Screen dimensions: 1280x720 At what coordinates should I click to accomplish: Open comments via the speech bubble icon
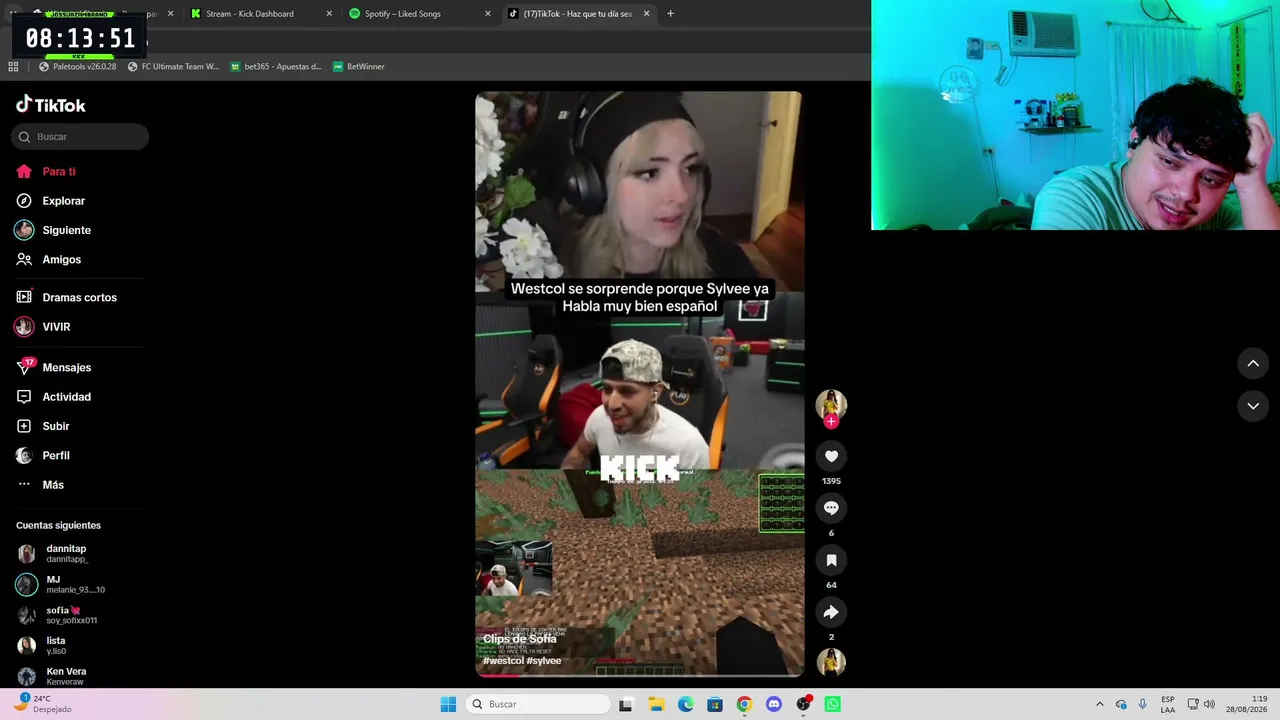coord(831,508)
